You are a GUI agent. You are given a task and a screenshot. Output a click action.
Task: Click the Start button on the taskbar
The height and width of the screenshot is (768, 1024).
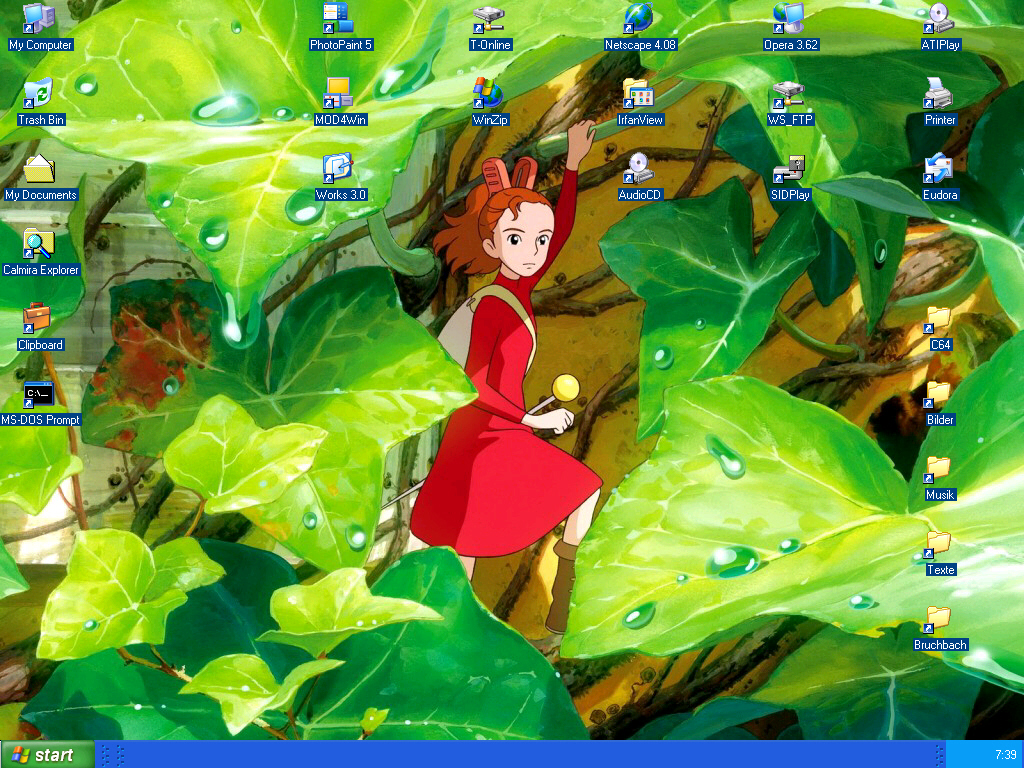click(x=47, y=754)
